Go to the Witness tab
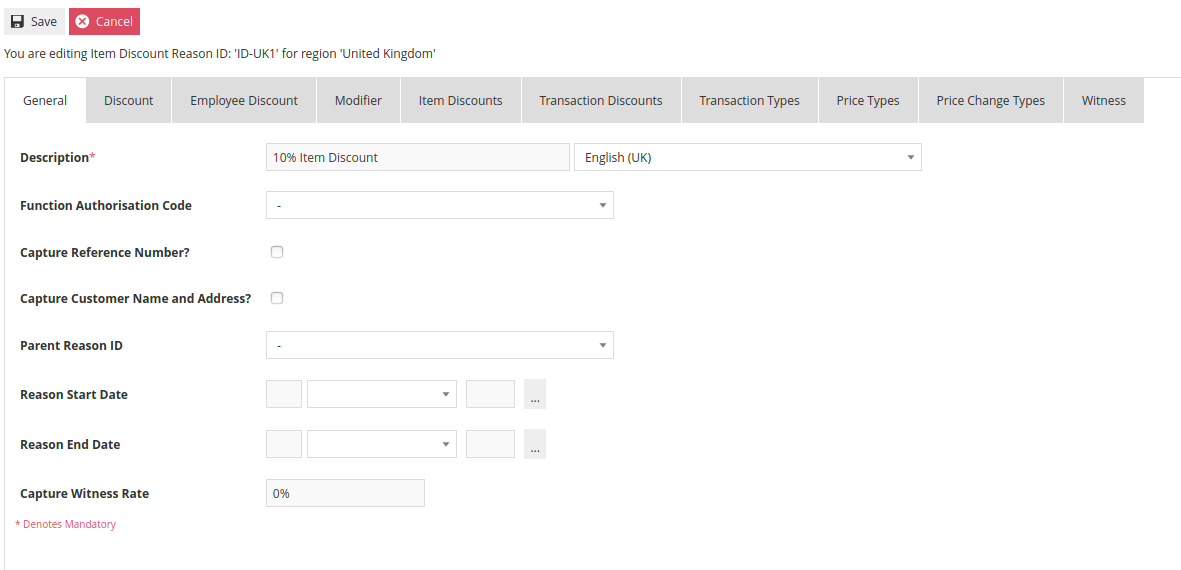Image resolution: width=1181 pixels, height=570 pixels. (1103, 100)
